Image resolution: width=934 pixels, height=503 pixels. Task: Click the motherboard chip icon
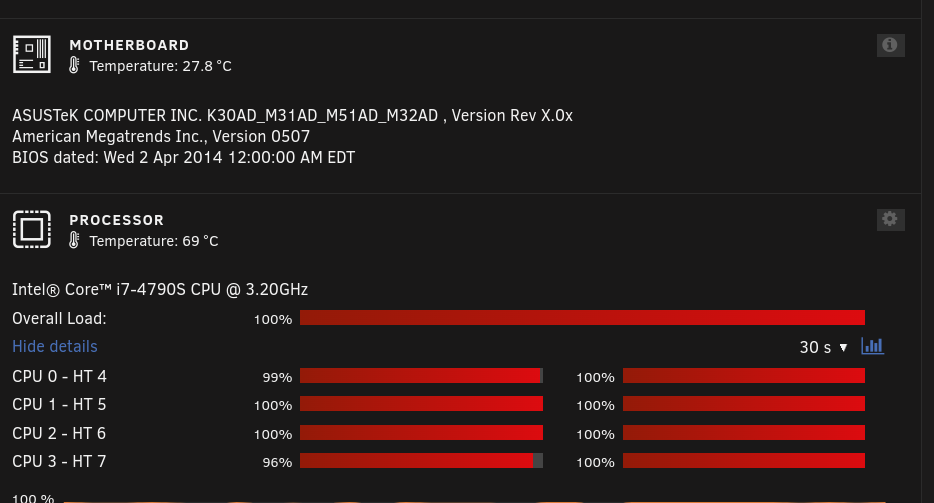tap(32, 54)
